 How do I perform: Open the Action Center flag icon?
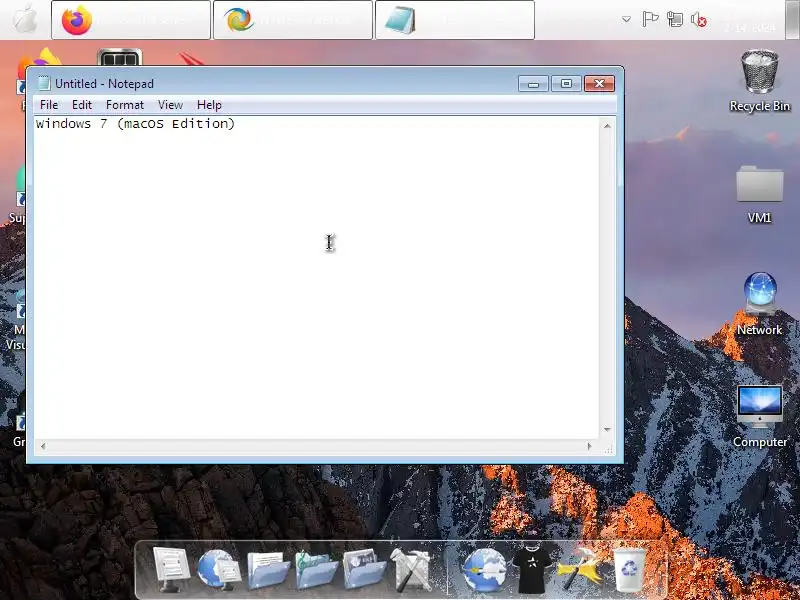tap(649, 19)
